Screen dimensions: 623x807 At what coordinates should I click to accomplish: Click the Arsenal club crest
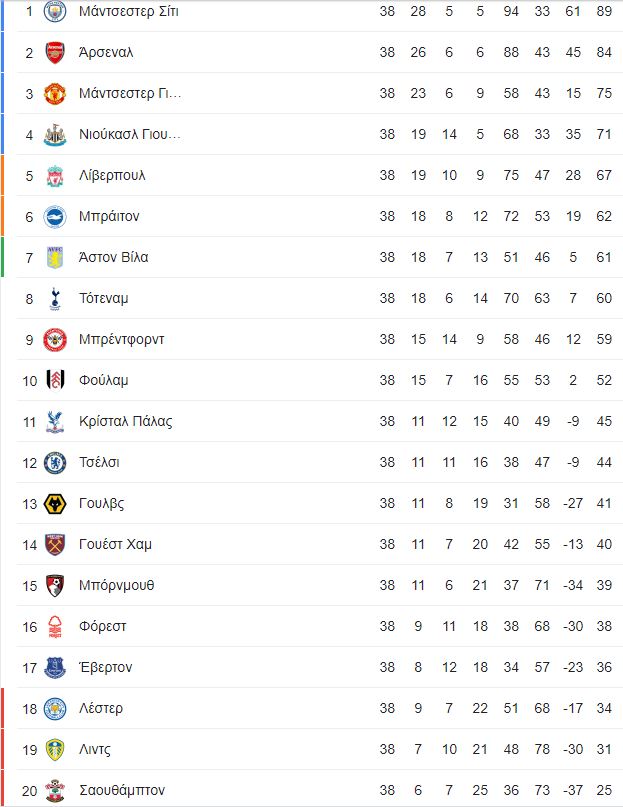point(55,53)
